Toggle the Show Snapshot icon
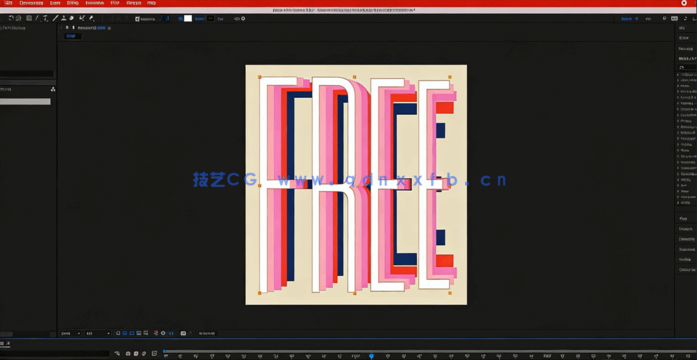The image size is (697, 360). coord(191,333)
